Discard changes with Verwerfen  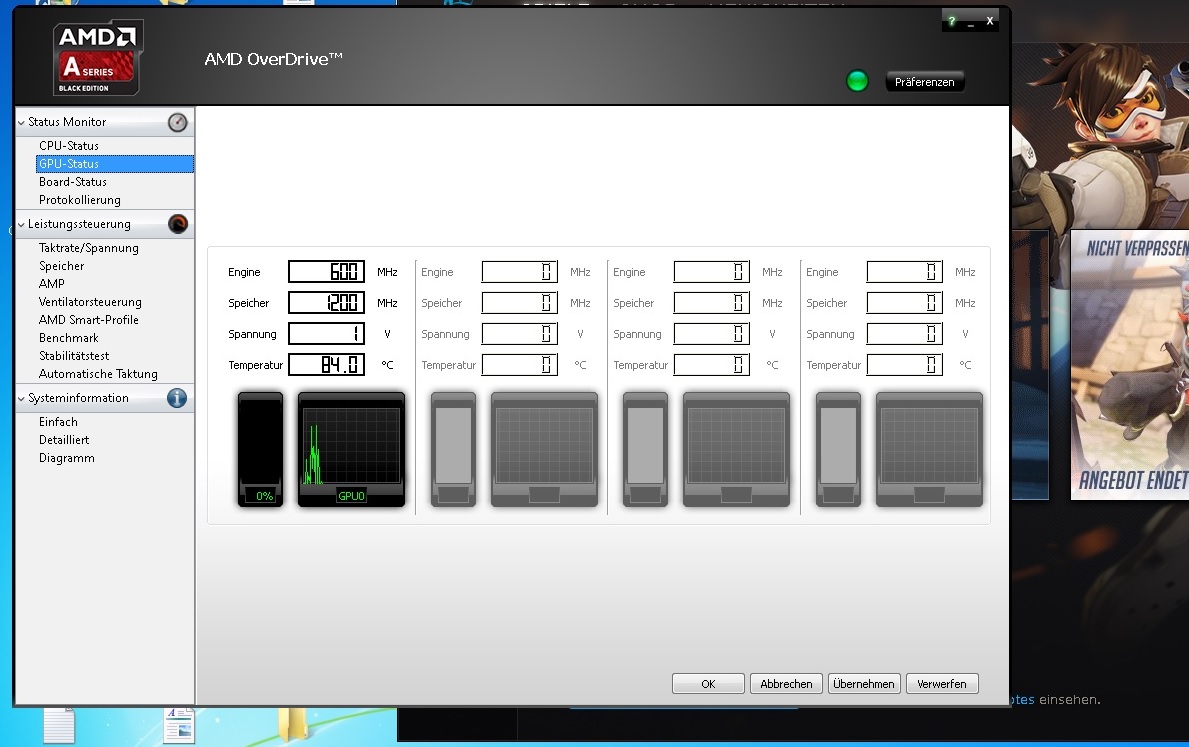[x=942, y=683]
